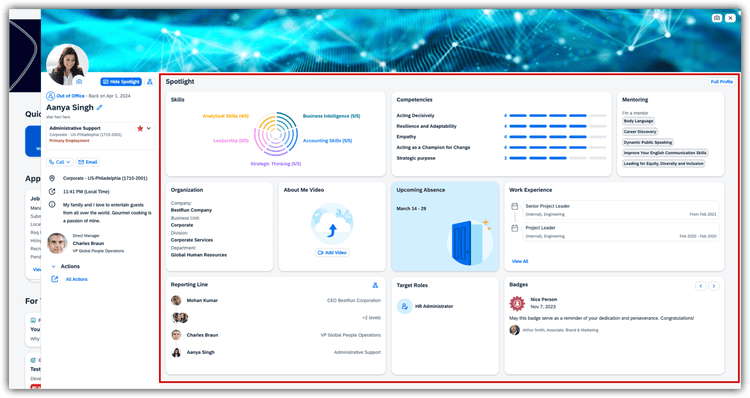Click the Business Intelligence skill label
750x398 pixels.
click(x=331, y=116)
